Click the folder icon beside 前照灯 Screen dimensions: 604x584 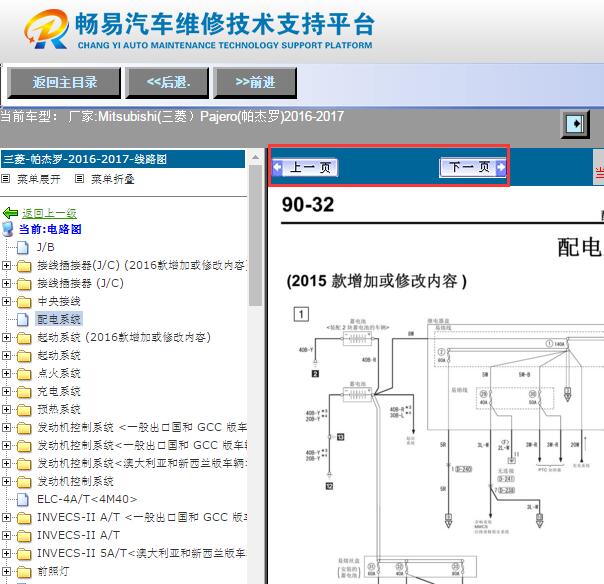coord(24,572)
